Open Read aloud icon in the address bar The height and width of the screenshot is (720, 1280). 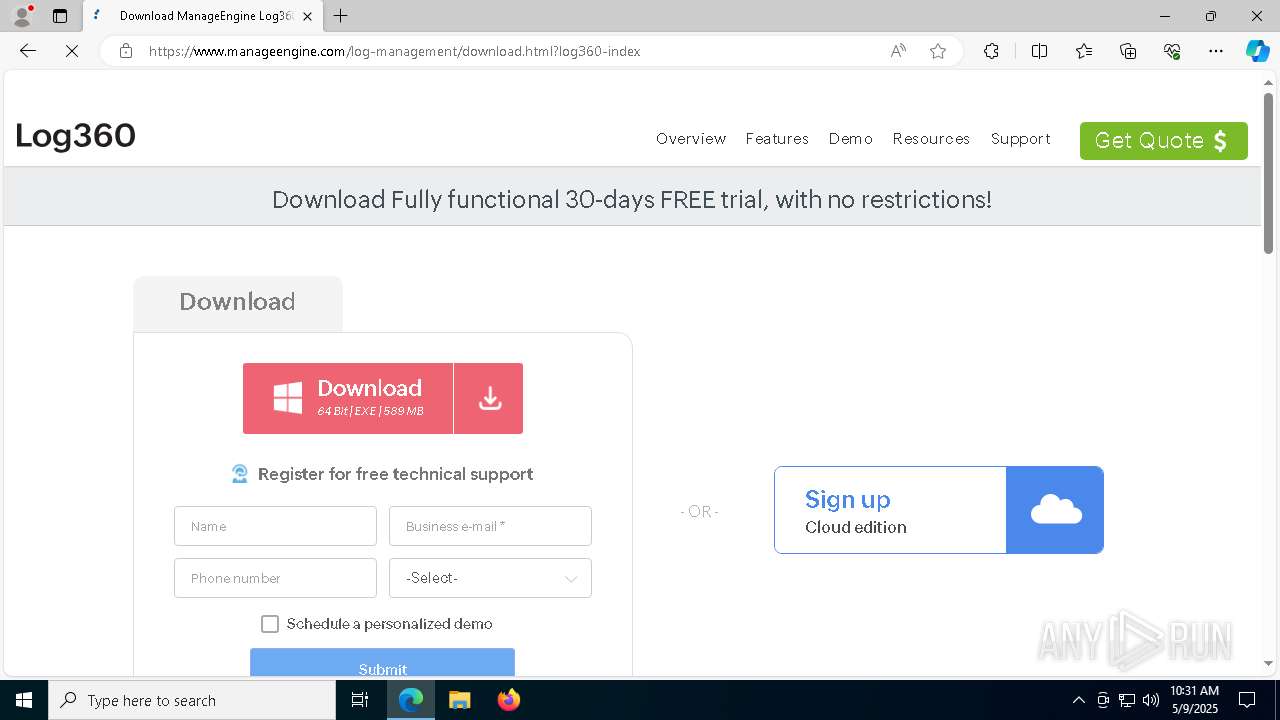898,51
